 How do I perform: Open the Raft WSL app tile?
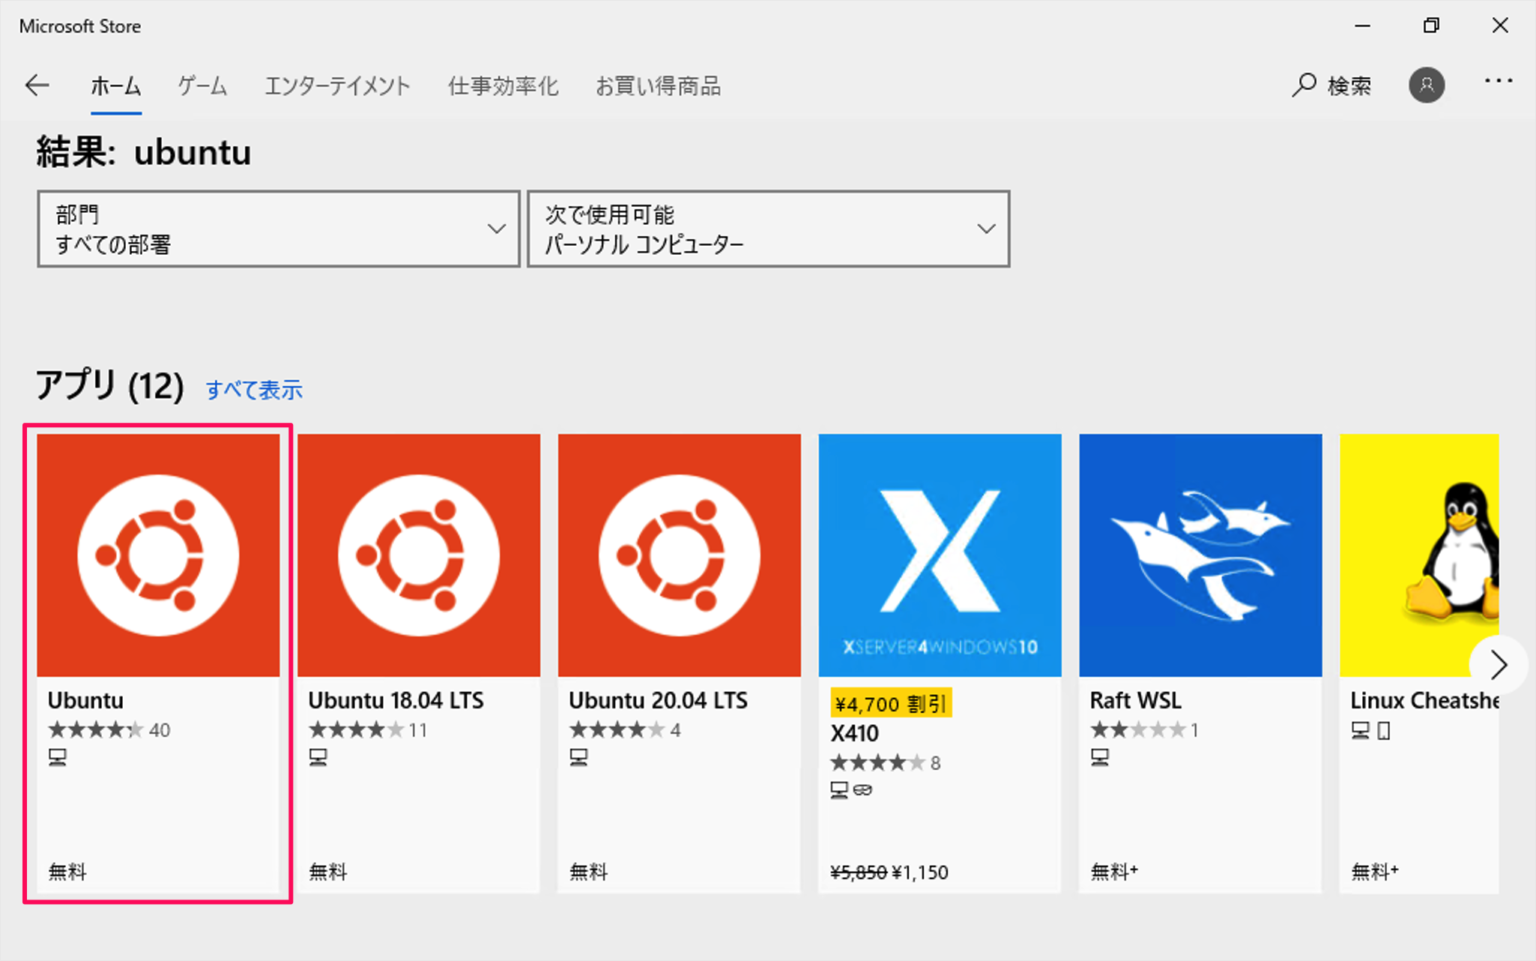click(1200, 554)
